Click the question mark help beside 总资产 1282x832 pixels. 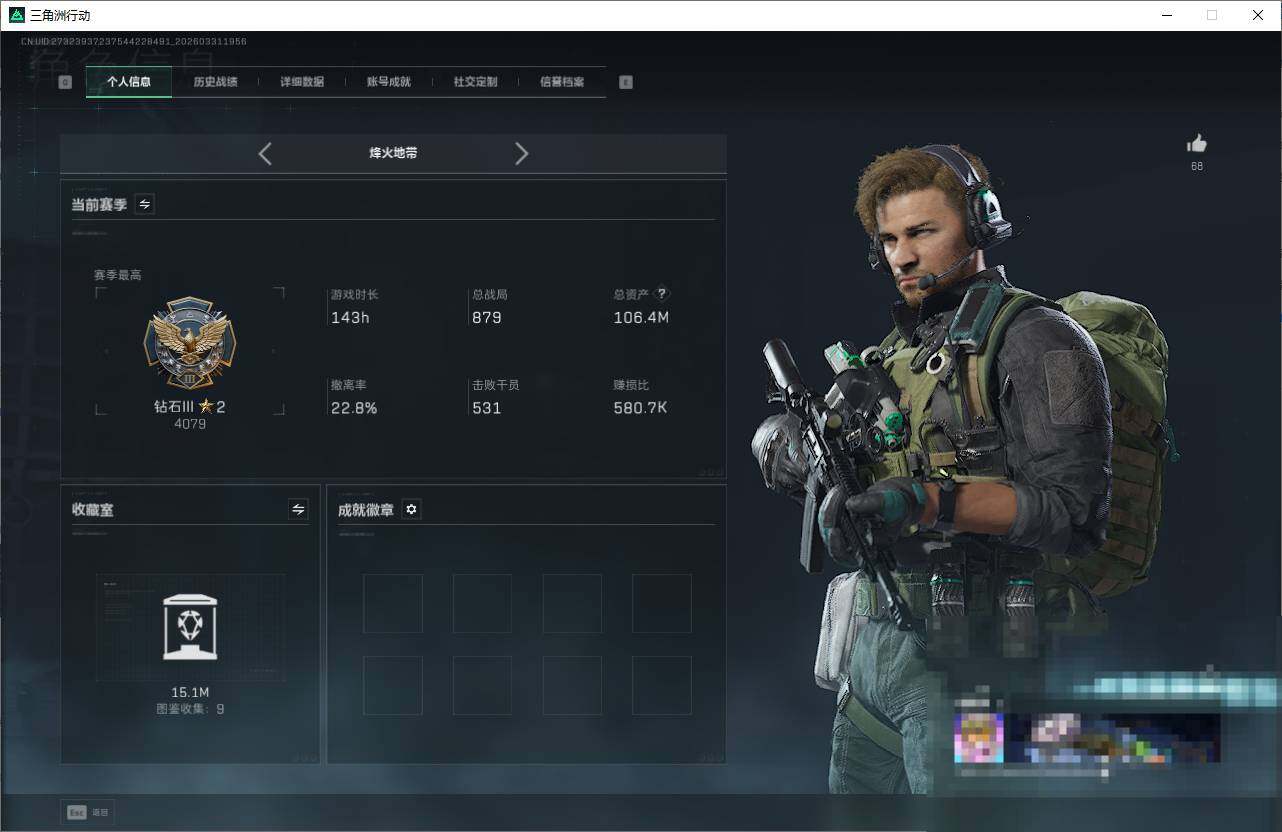point(661,294)
